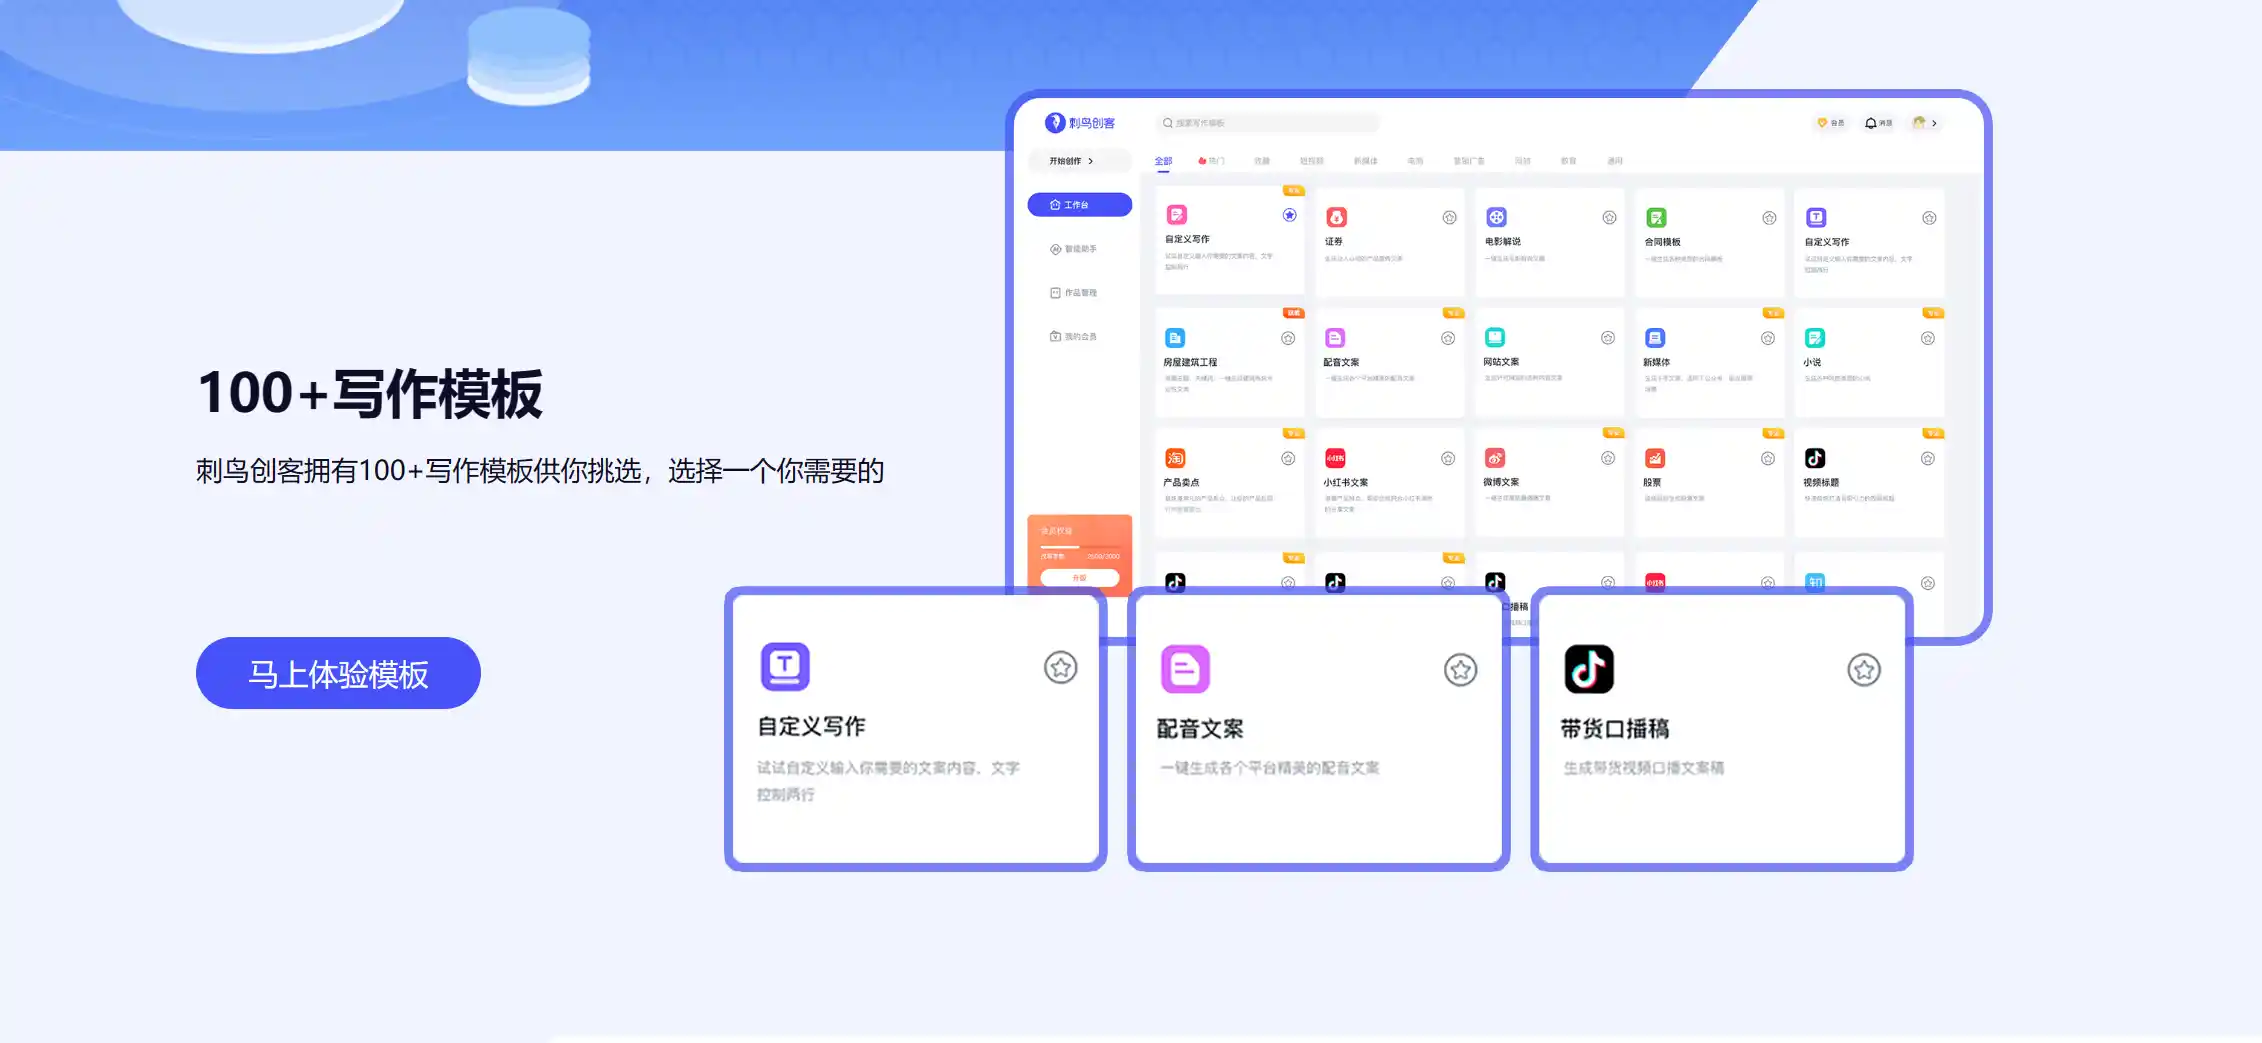Open 智能助手 in the sidebar
Viewport: 2262px width, 1043px height.
click(x=1073, y=249)
